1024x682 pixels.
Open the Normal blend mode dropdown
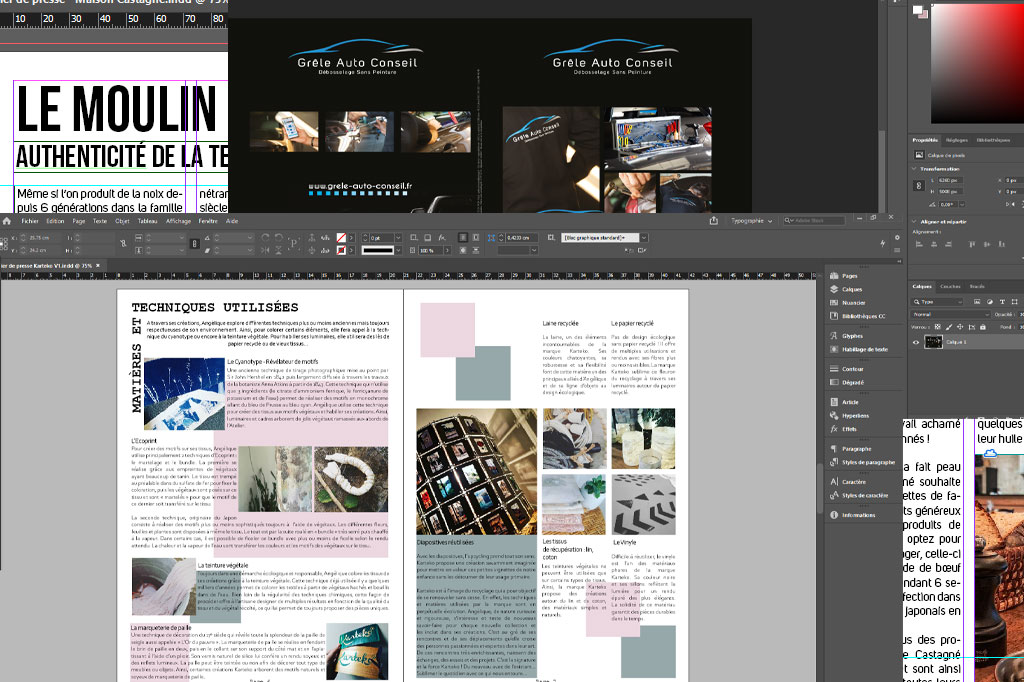[x=949, y=315]
